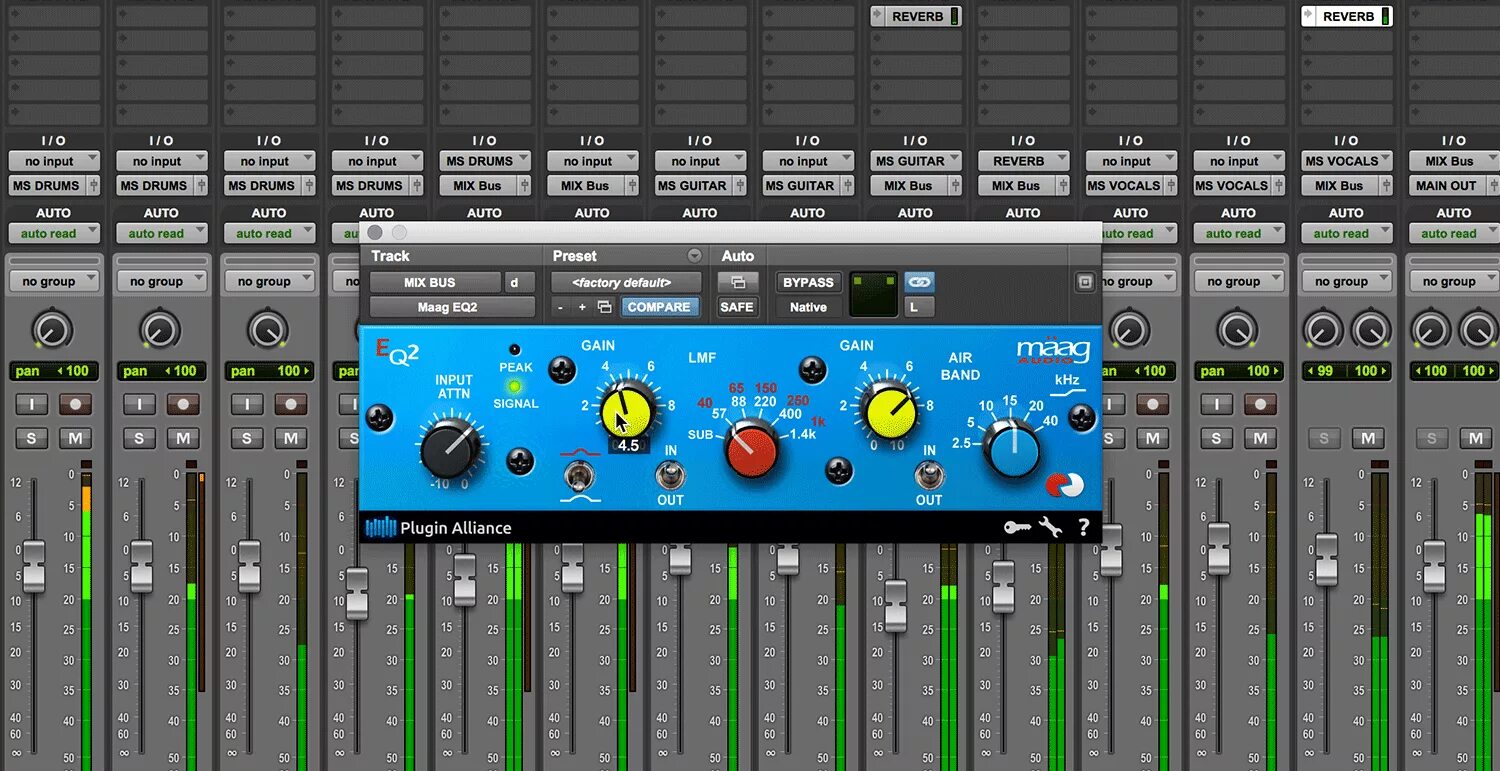Screen dimensions: 1500x771
Task: Click LMF GAIN yellow knob showing 4.5
Action: (628, 410)
